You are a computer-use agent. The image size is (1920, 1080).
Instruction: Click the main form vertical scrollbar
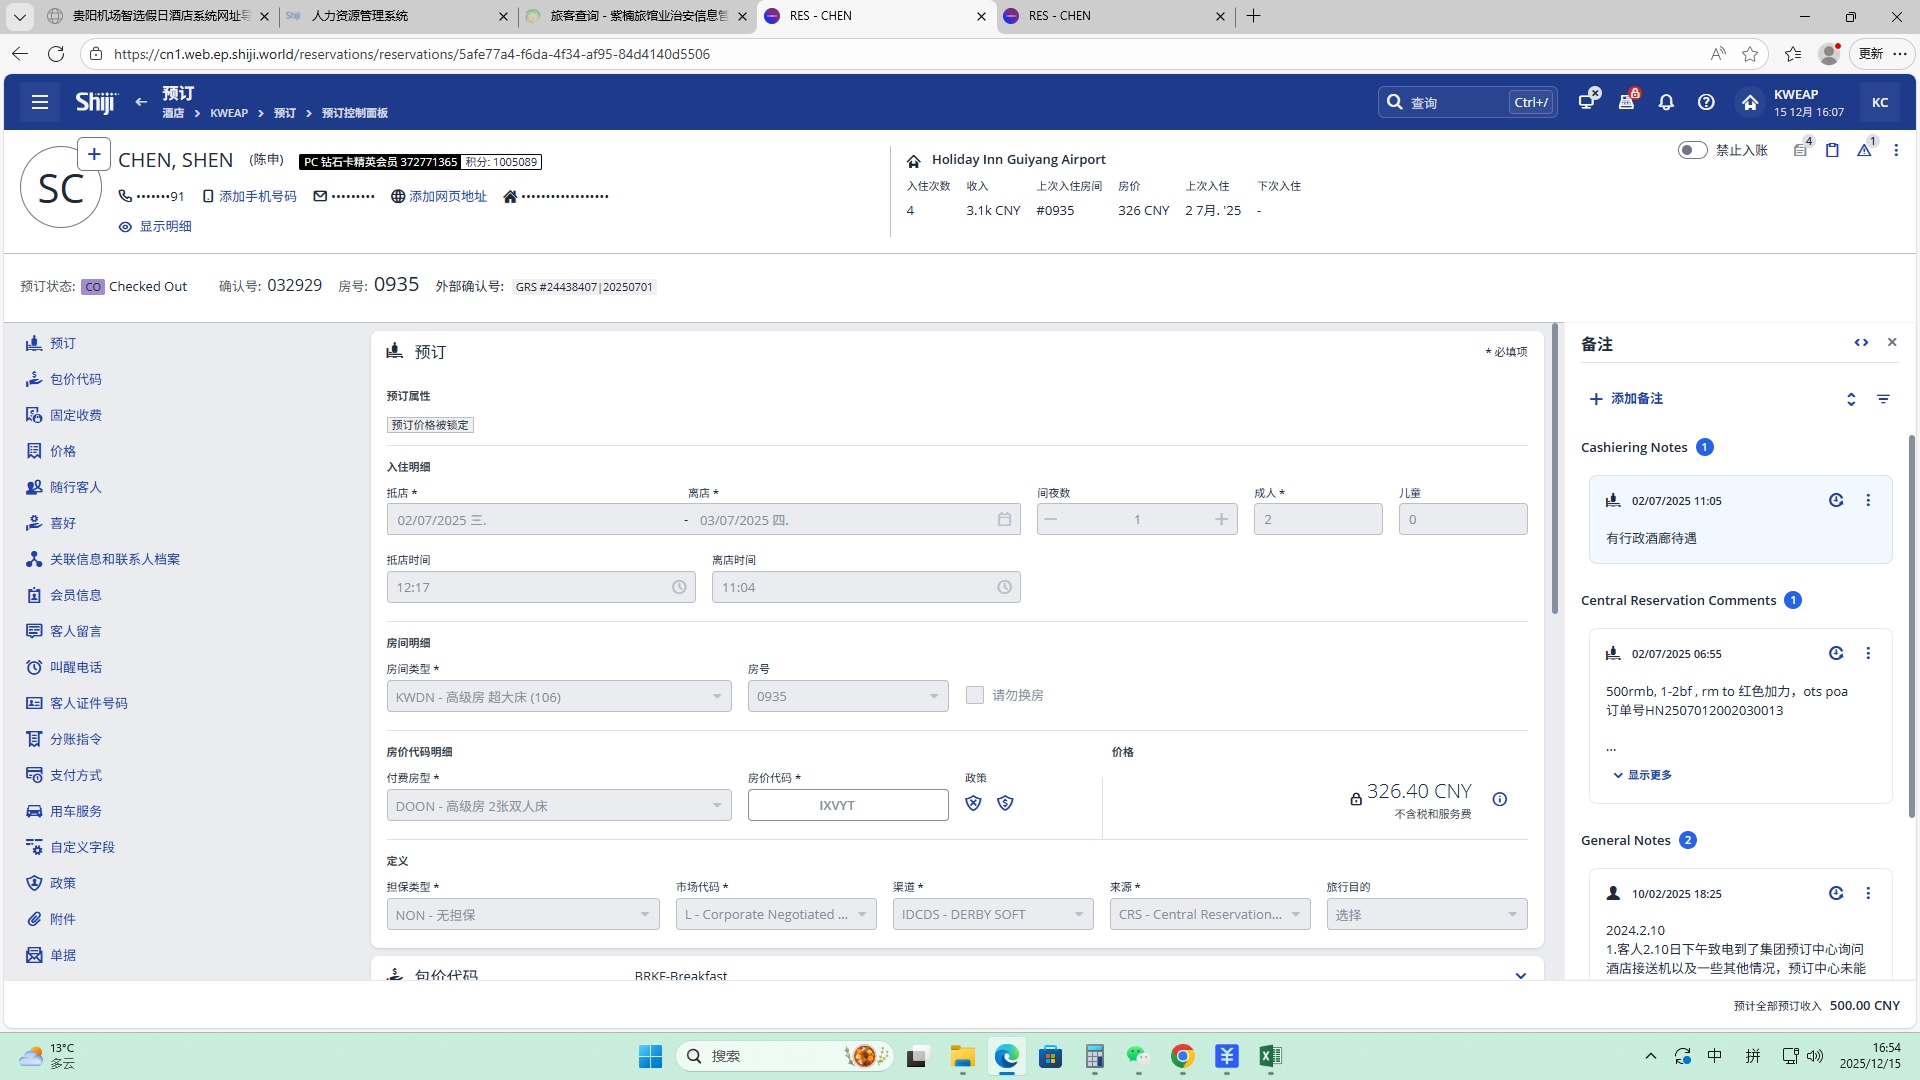[1554, 470]
